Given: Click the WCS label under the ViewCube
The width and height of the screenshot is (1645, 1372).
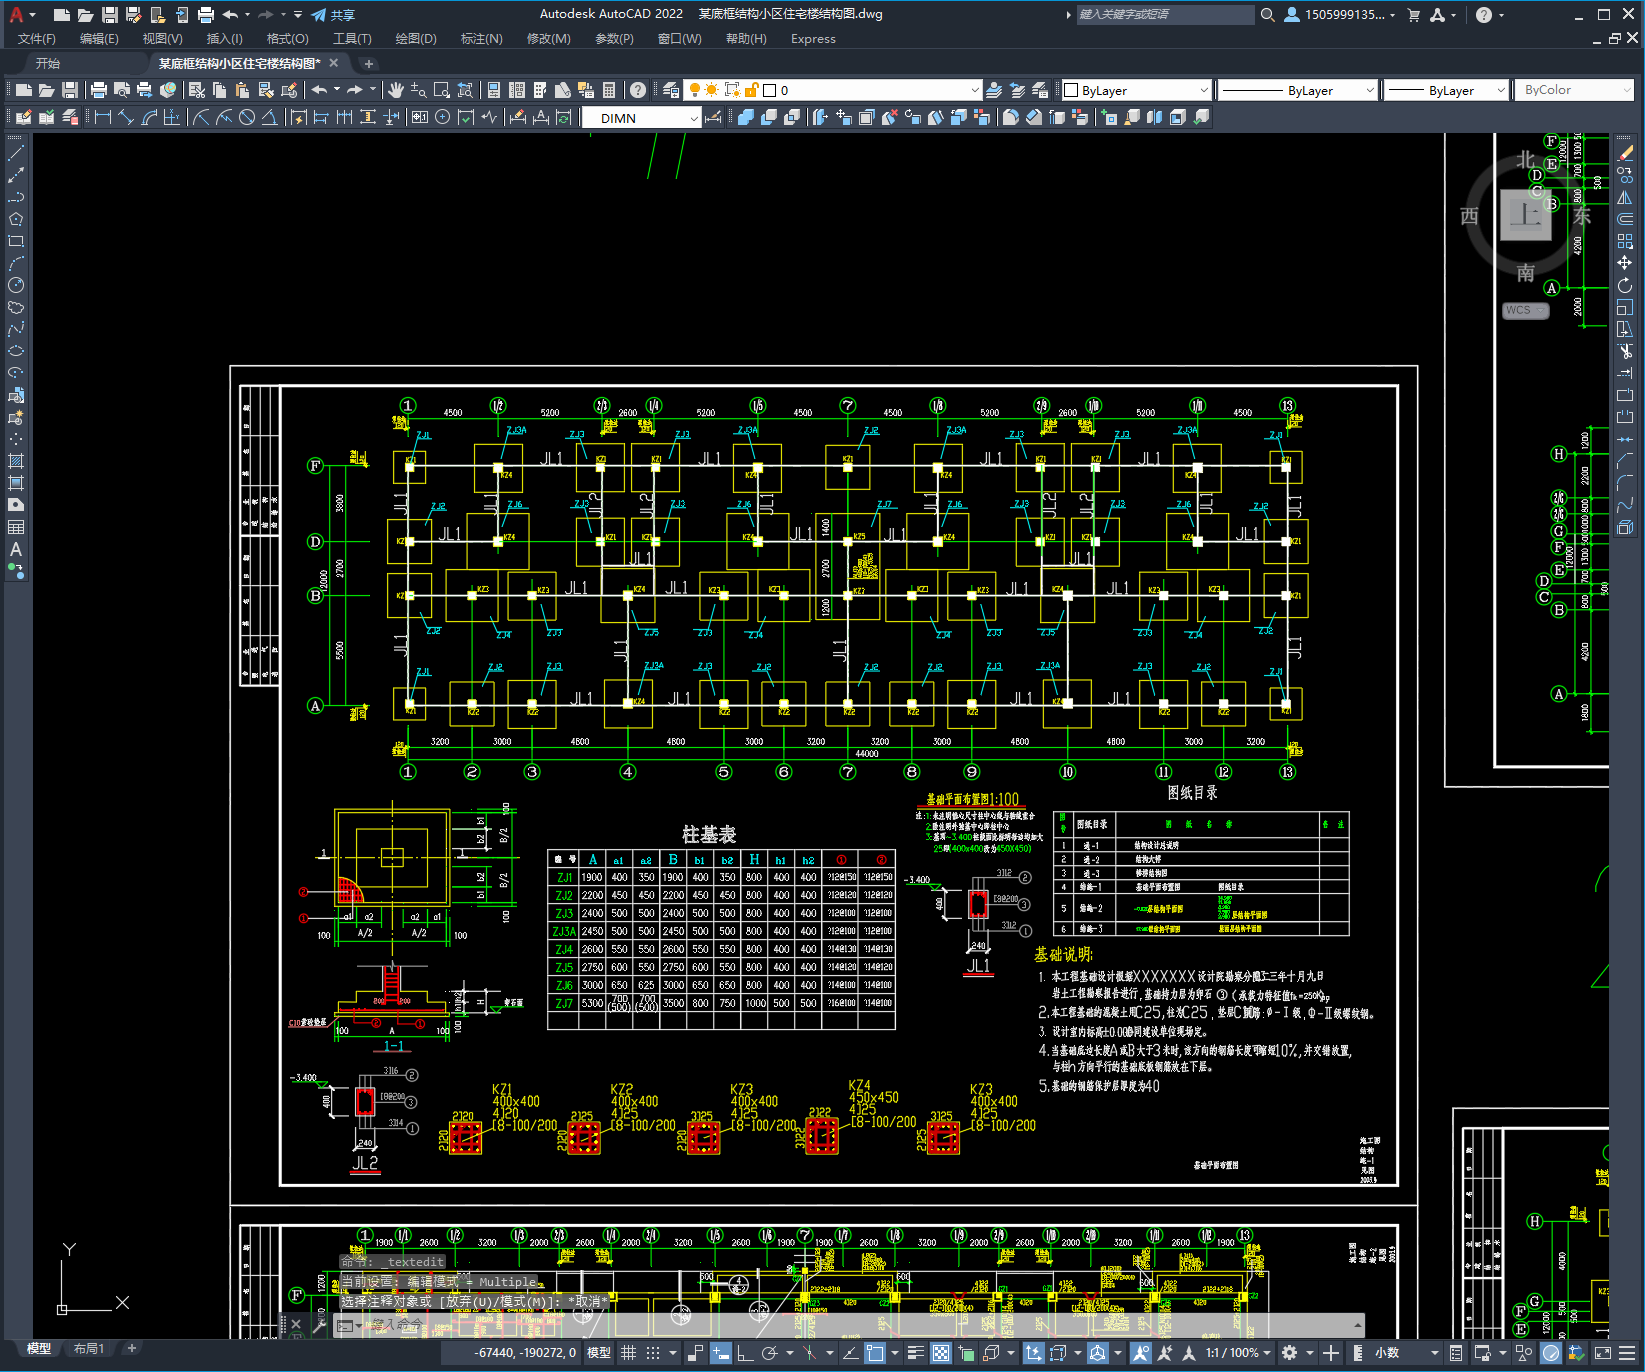Looking at the screenshot, I should coord(1524,310).
